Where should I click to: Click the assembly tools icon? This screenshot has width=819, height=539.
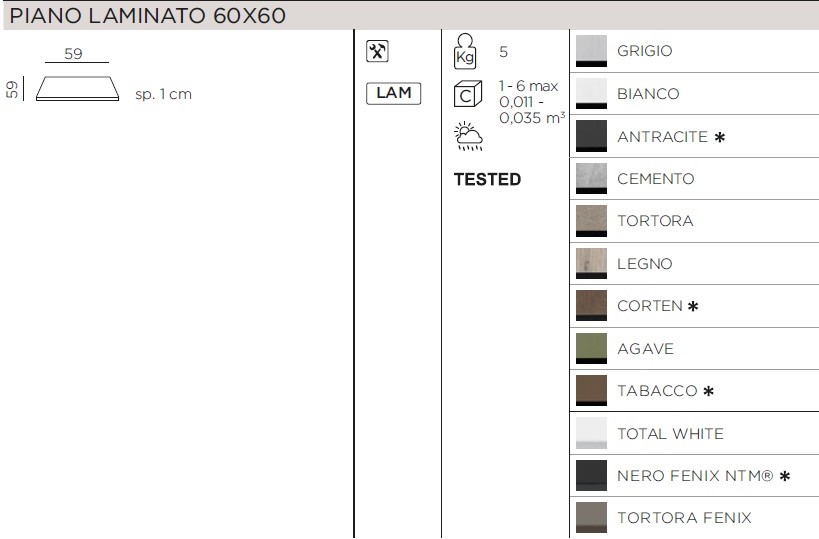(378, 53)
